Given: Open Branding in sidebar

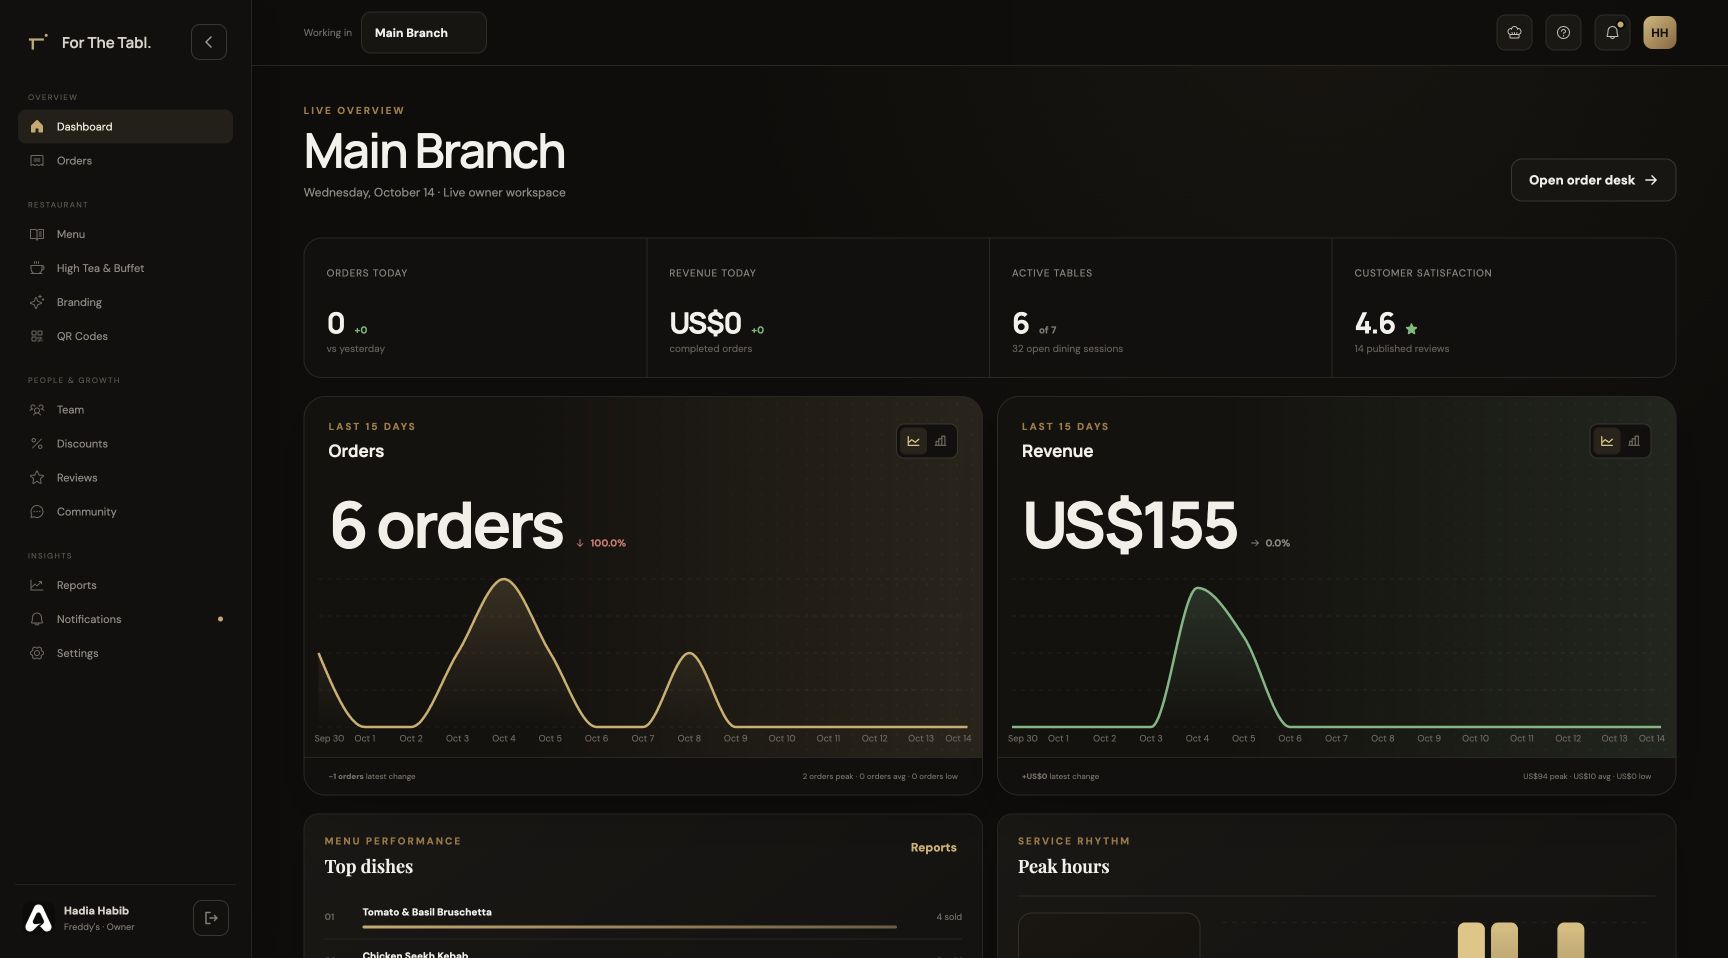Looking at the screenshot, I should click(125, 302).
